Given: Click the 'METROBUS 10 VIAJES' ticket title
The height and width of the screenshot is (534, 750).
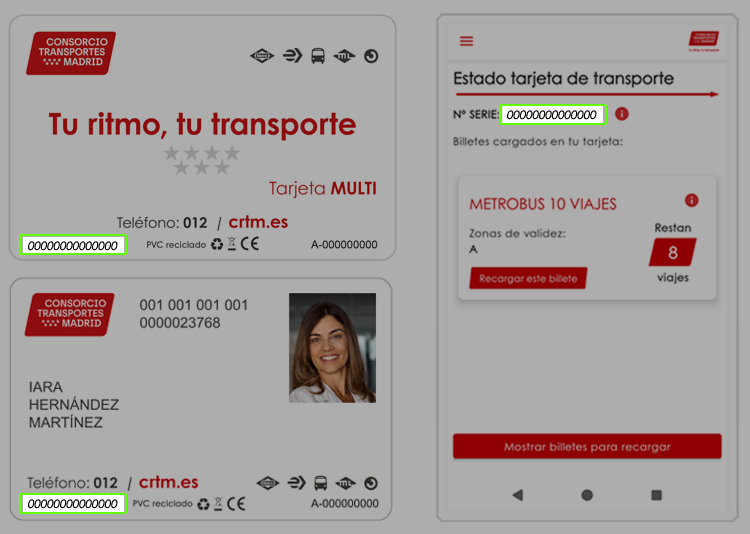Looking at the screenshot, I should click(x=543, y=204).
